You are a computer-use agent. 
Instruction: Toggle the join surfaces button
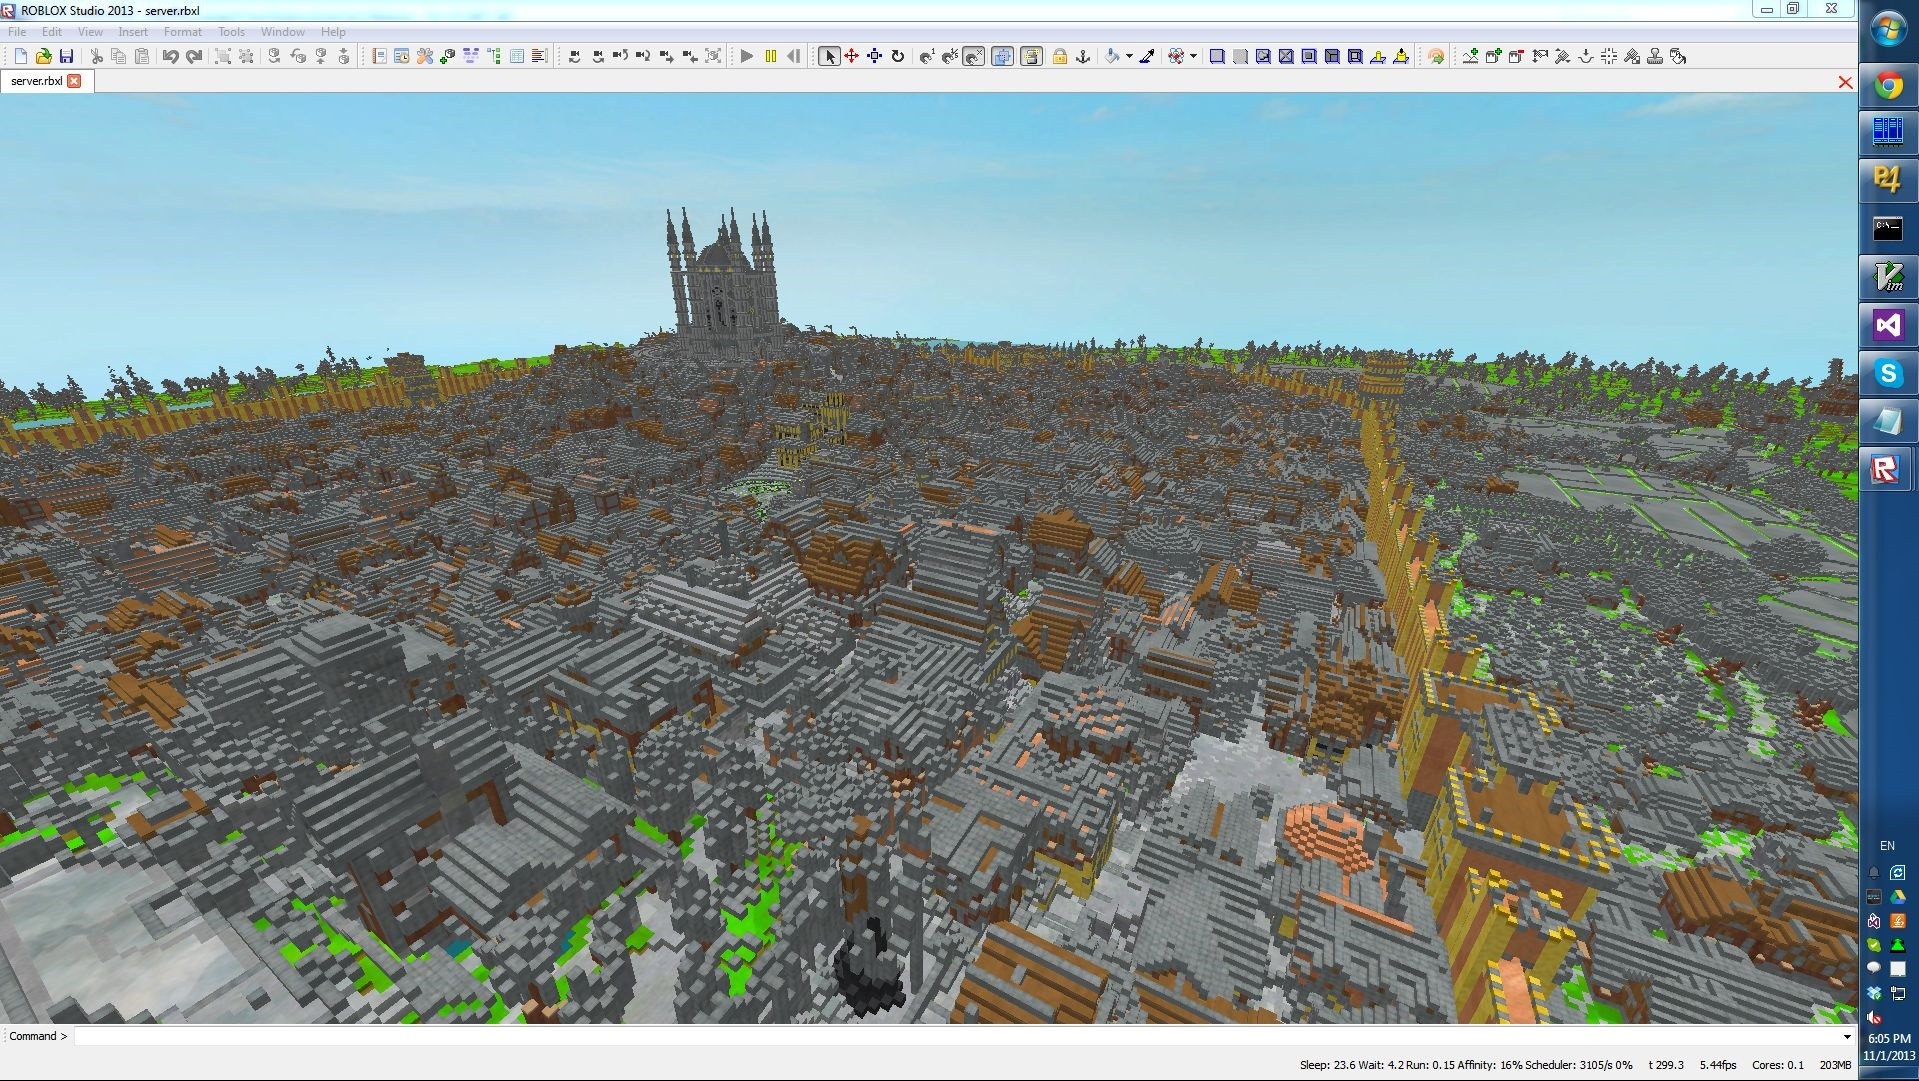tap(1031, 57)
